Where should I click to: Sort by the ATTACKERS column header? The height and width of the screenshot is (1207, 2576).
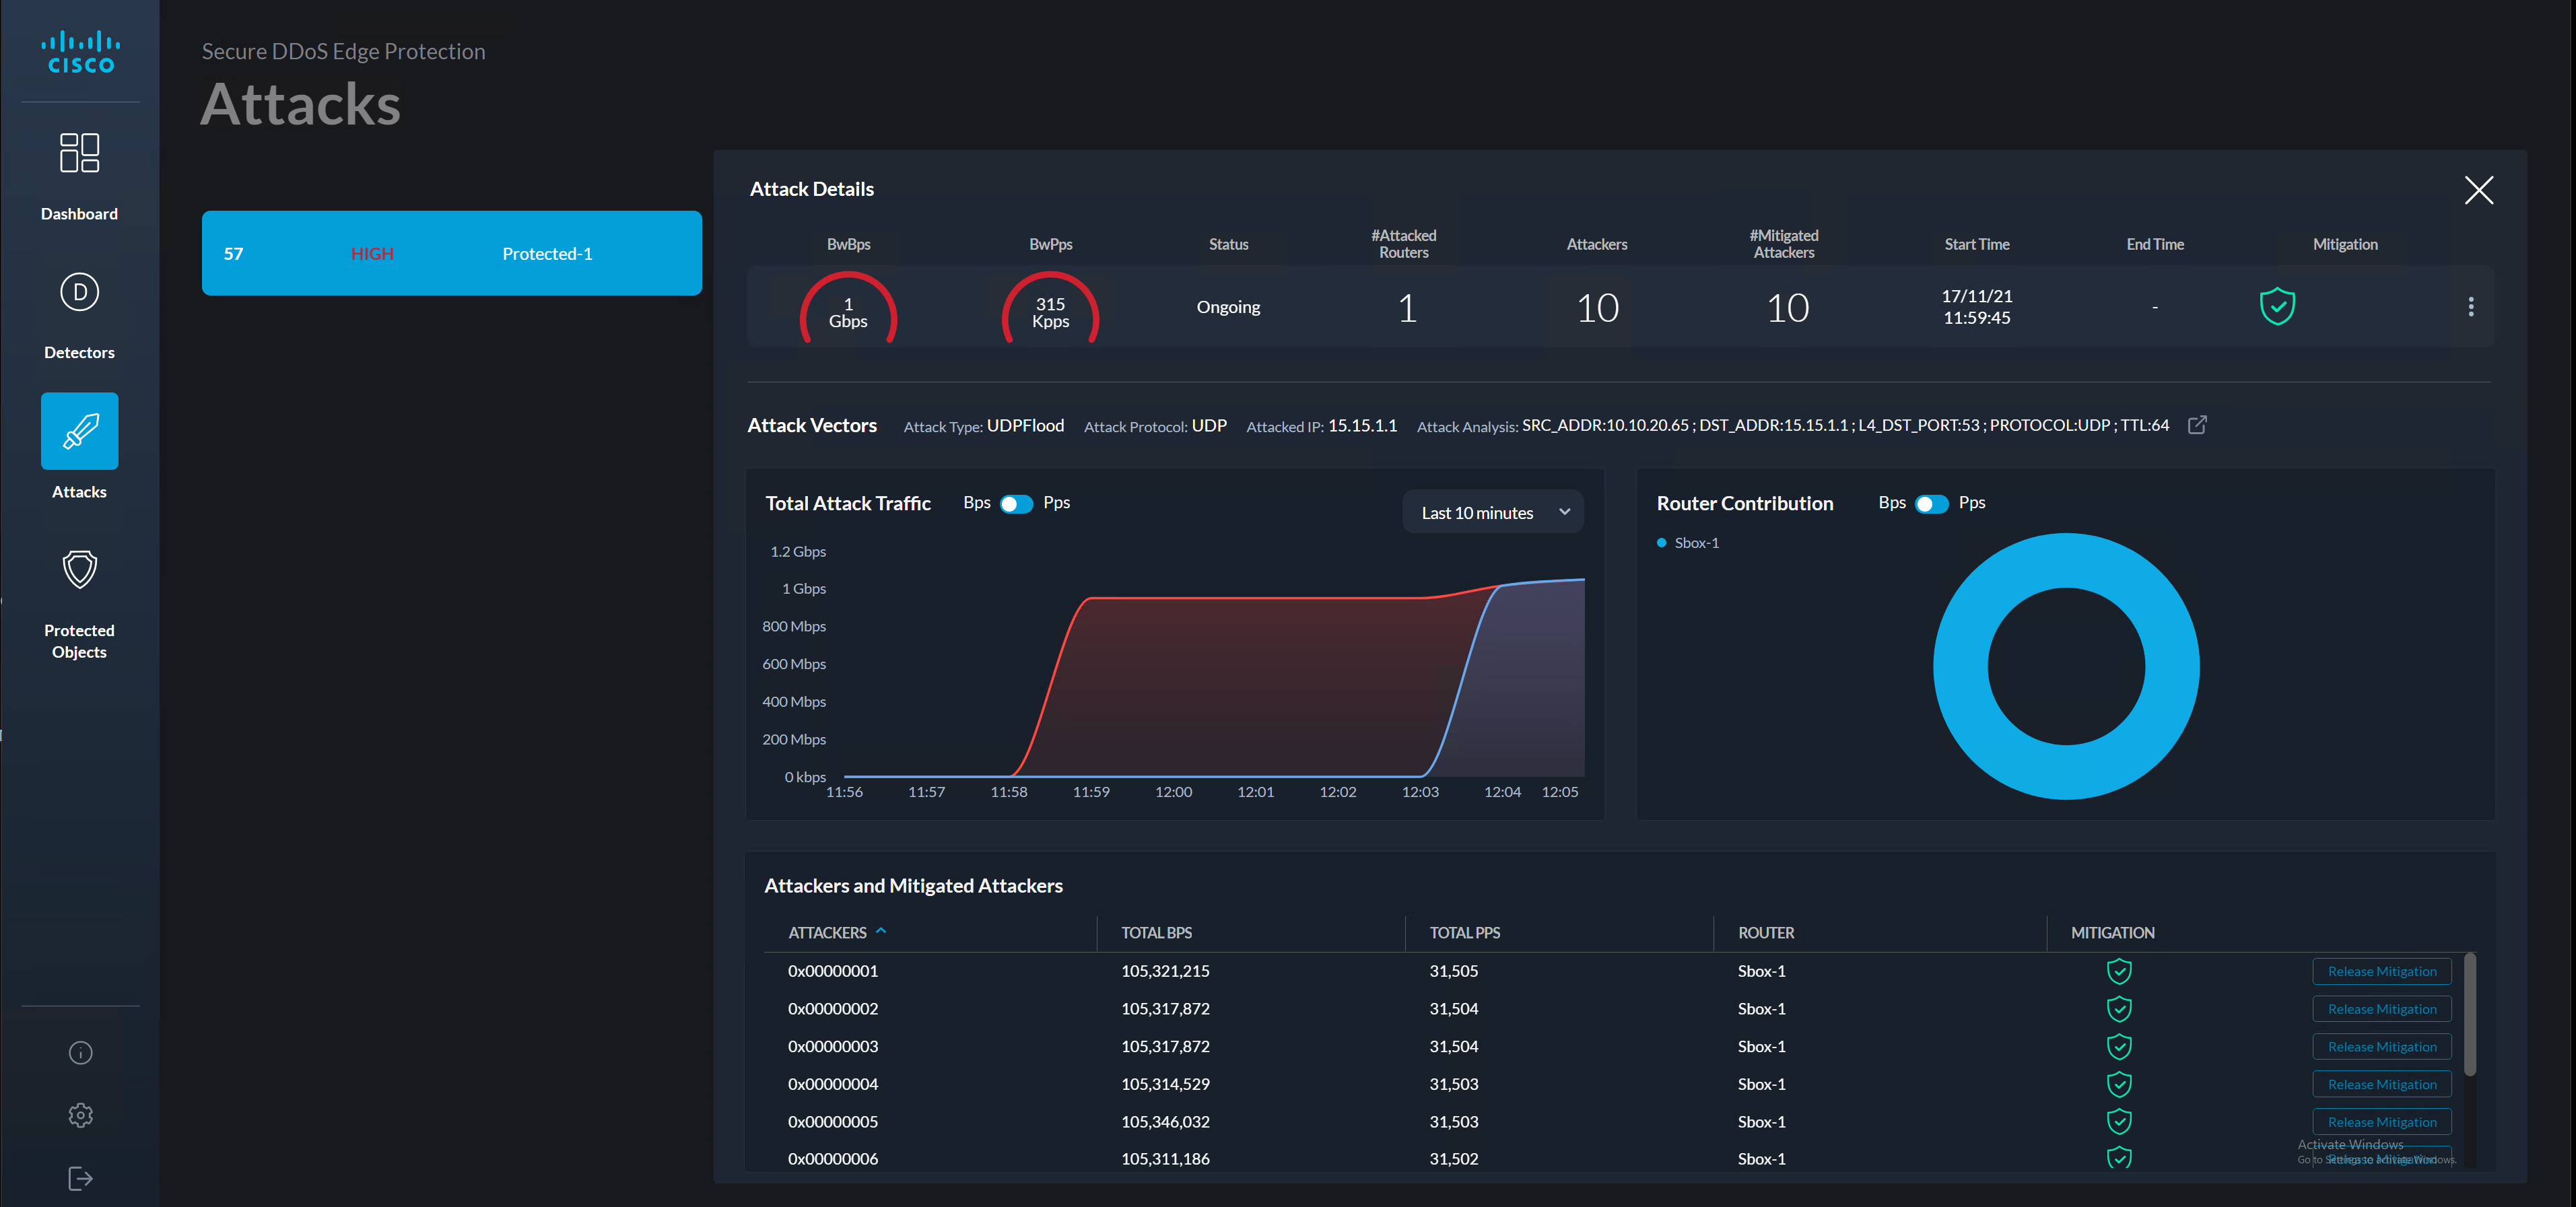coord(827,932)
